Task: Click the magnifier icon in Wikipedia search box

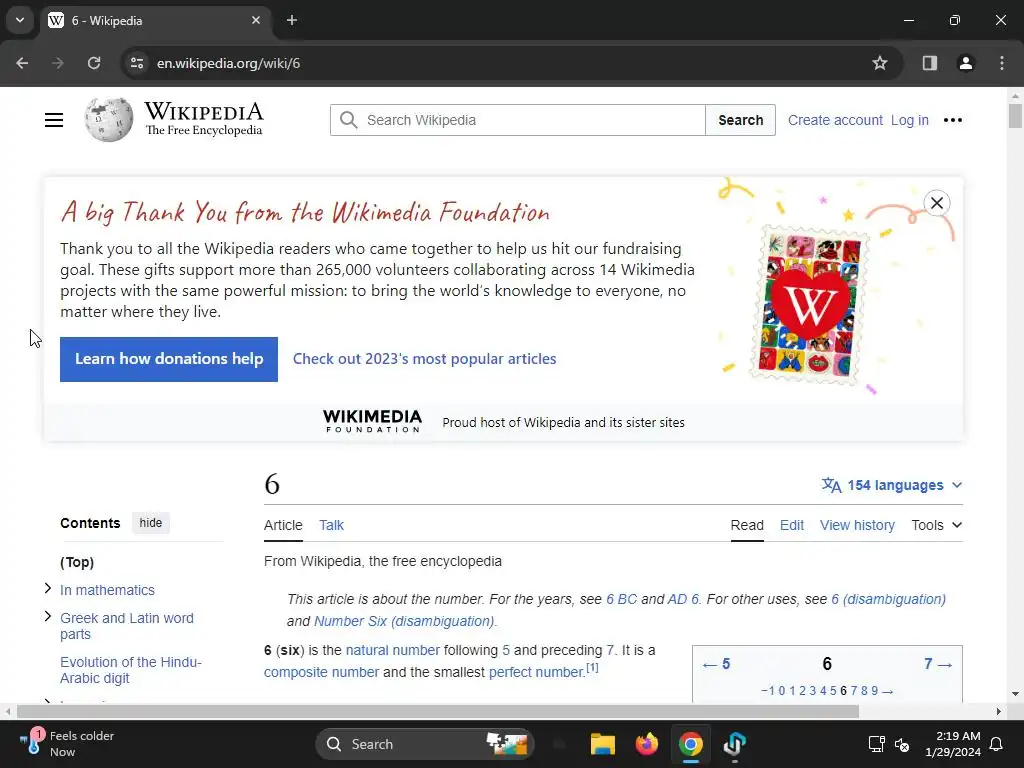Action: (x=349, y=120)
